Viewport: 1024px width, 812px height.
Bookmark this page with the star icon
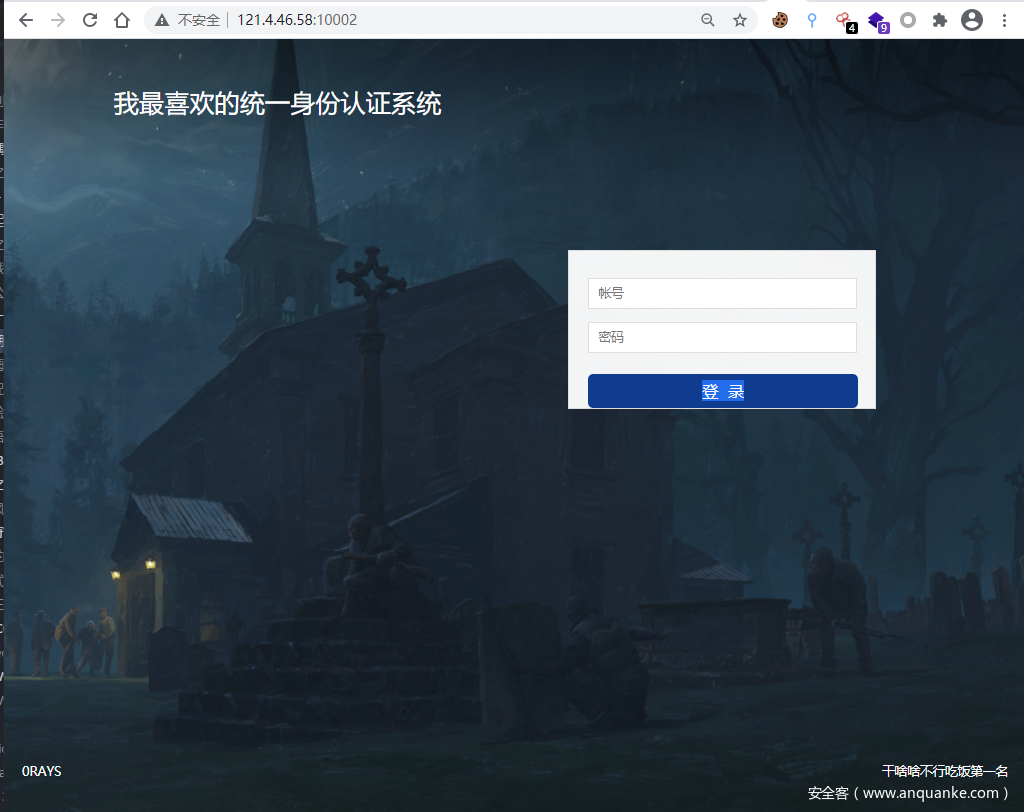(739, 20)
